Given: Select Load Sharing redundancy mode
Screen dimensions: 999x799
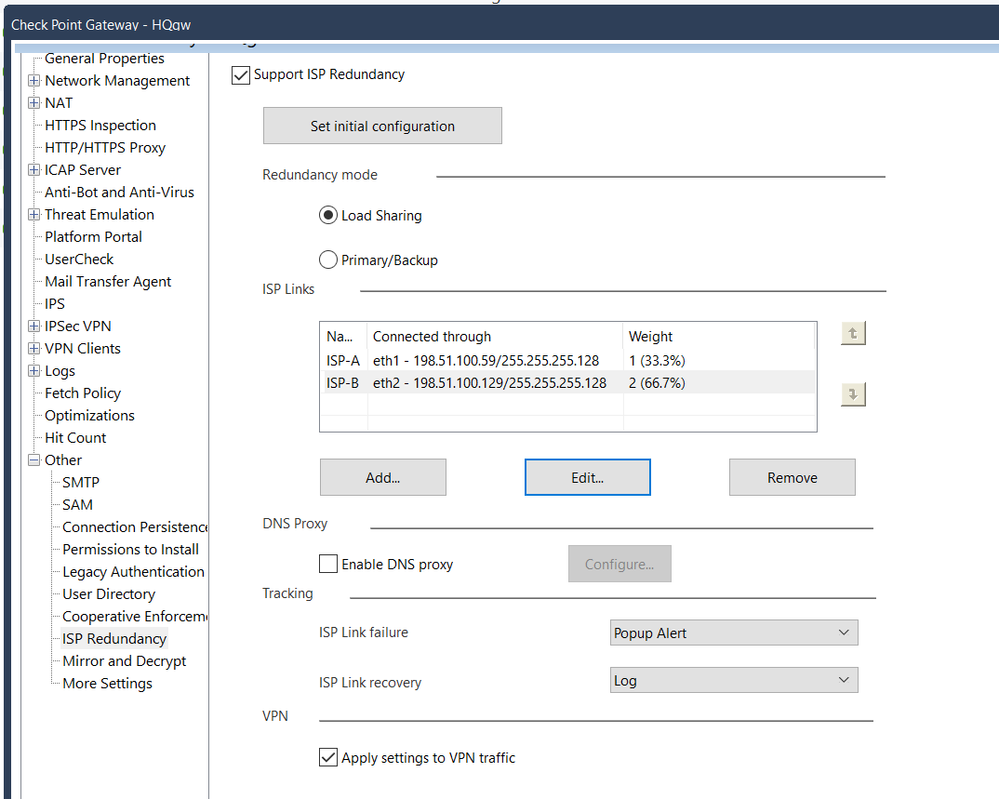Looking at the screenshot, I should [327, 215].
